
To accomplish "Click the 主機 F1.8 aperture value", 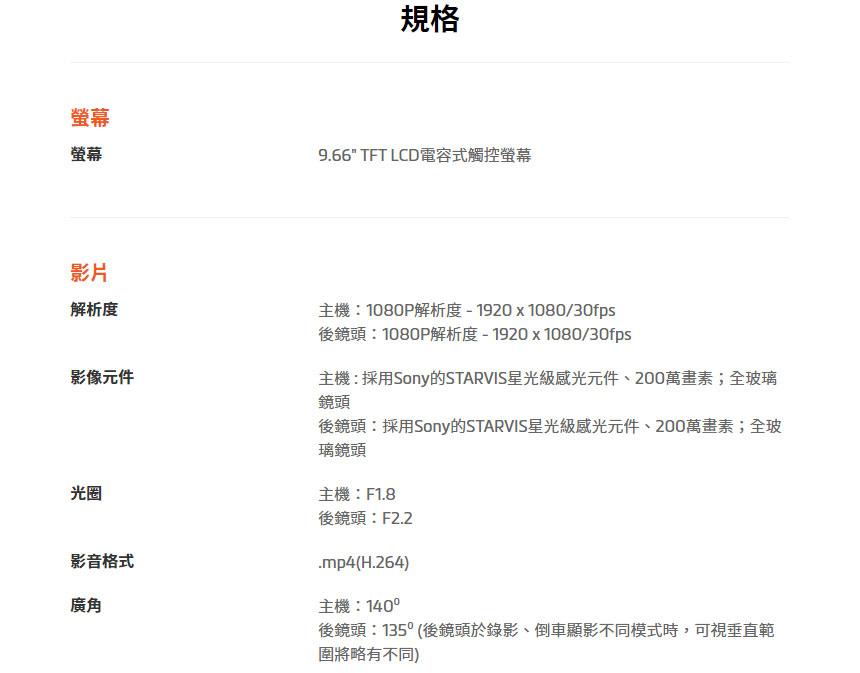I will coord(357,494).
